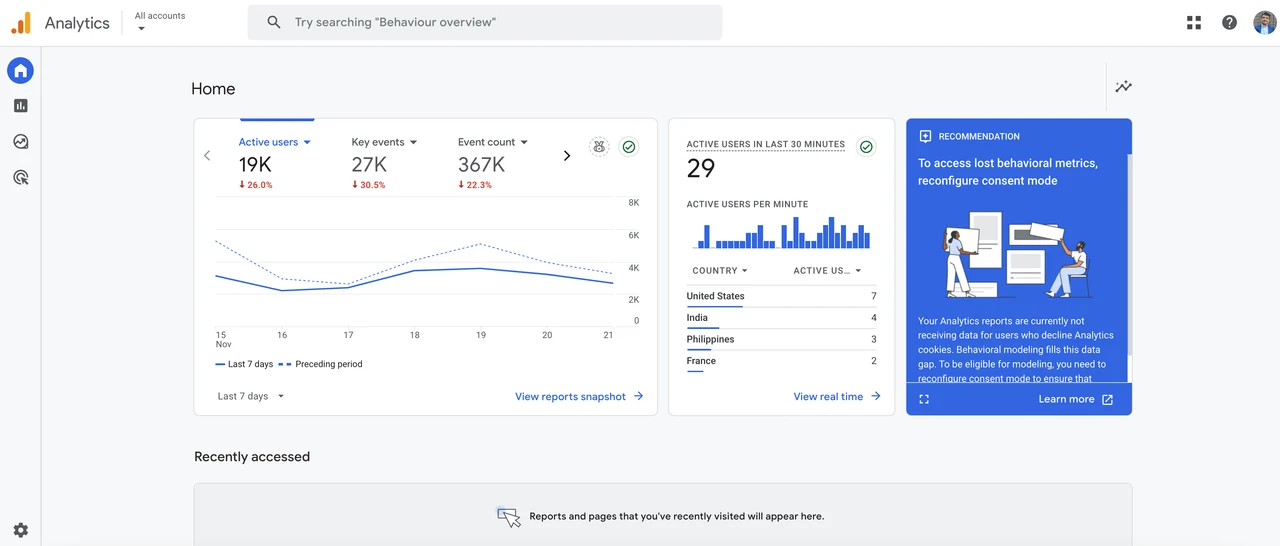Click the active users per minute bar chart

pos(782,234)
